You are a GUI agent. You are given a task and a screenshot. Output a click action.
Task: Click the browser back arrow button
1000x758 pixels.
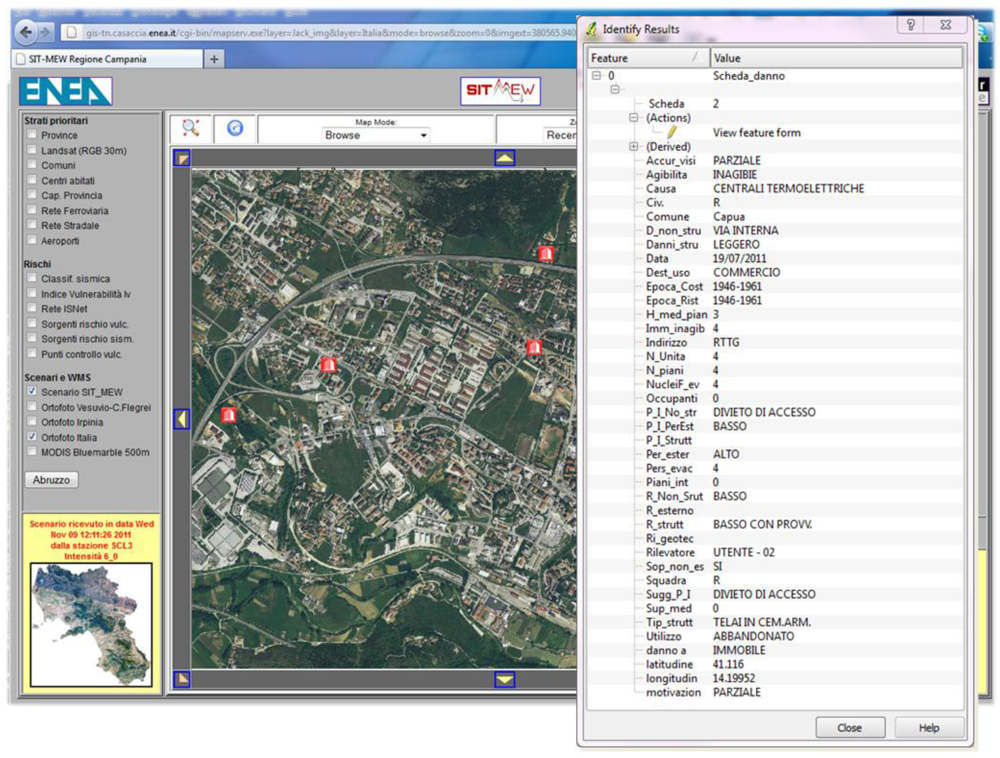pyautogui.click(x=27, y=32)
